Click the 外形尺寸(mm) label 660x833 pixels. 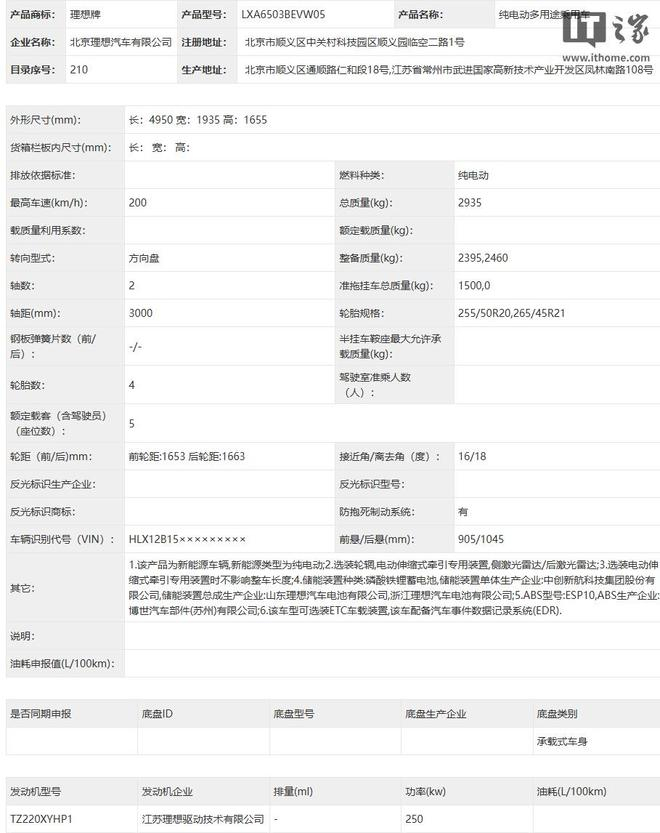pos(46,120)
